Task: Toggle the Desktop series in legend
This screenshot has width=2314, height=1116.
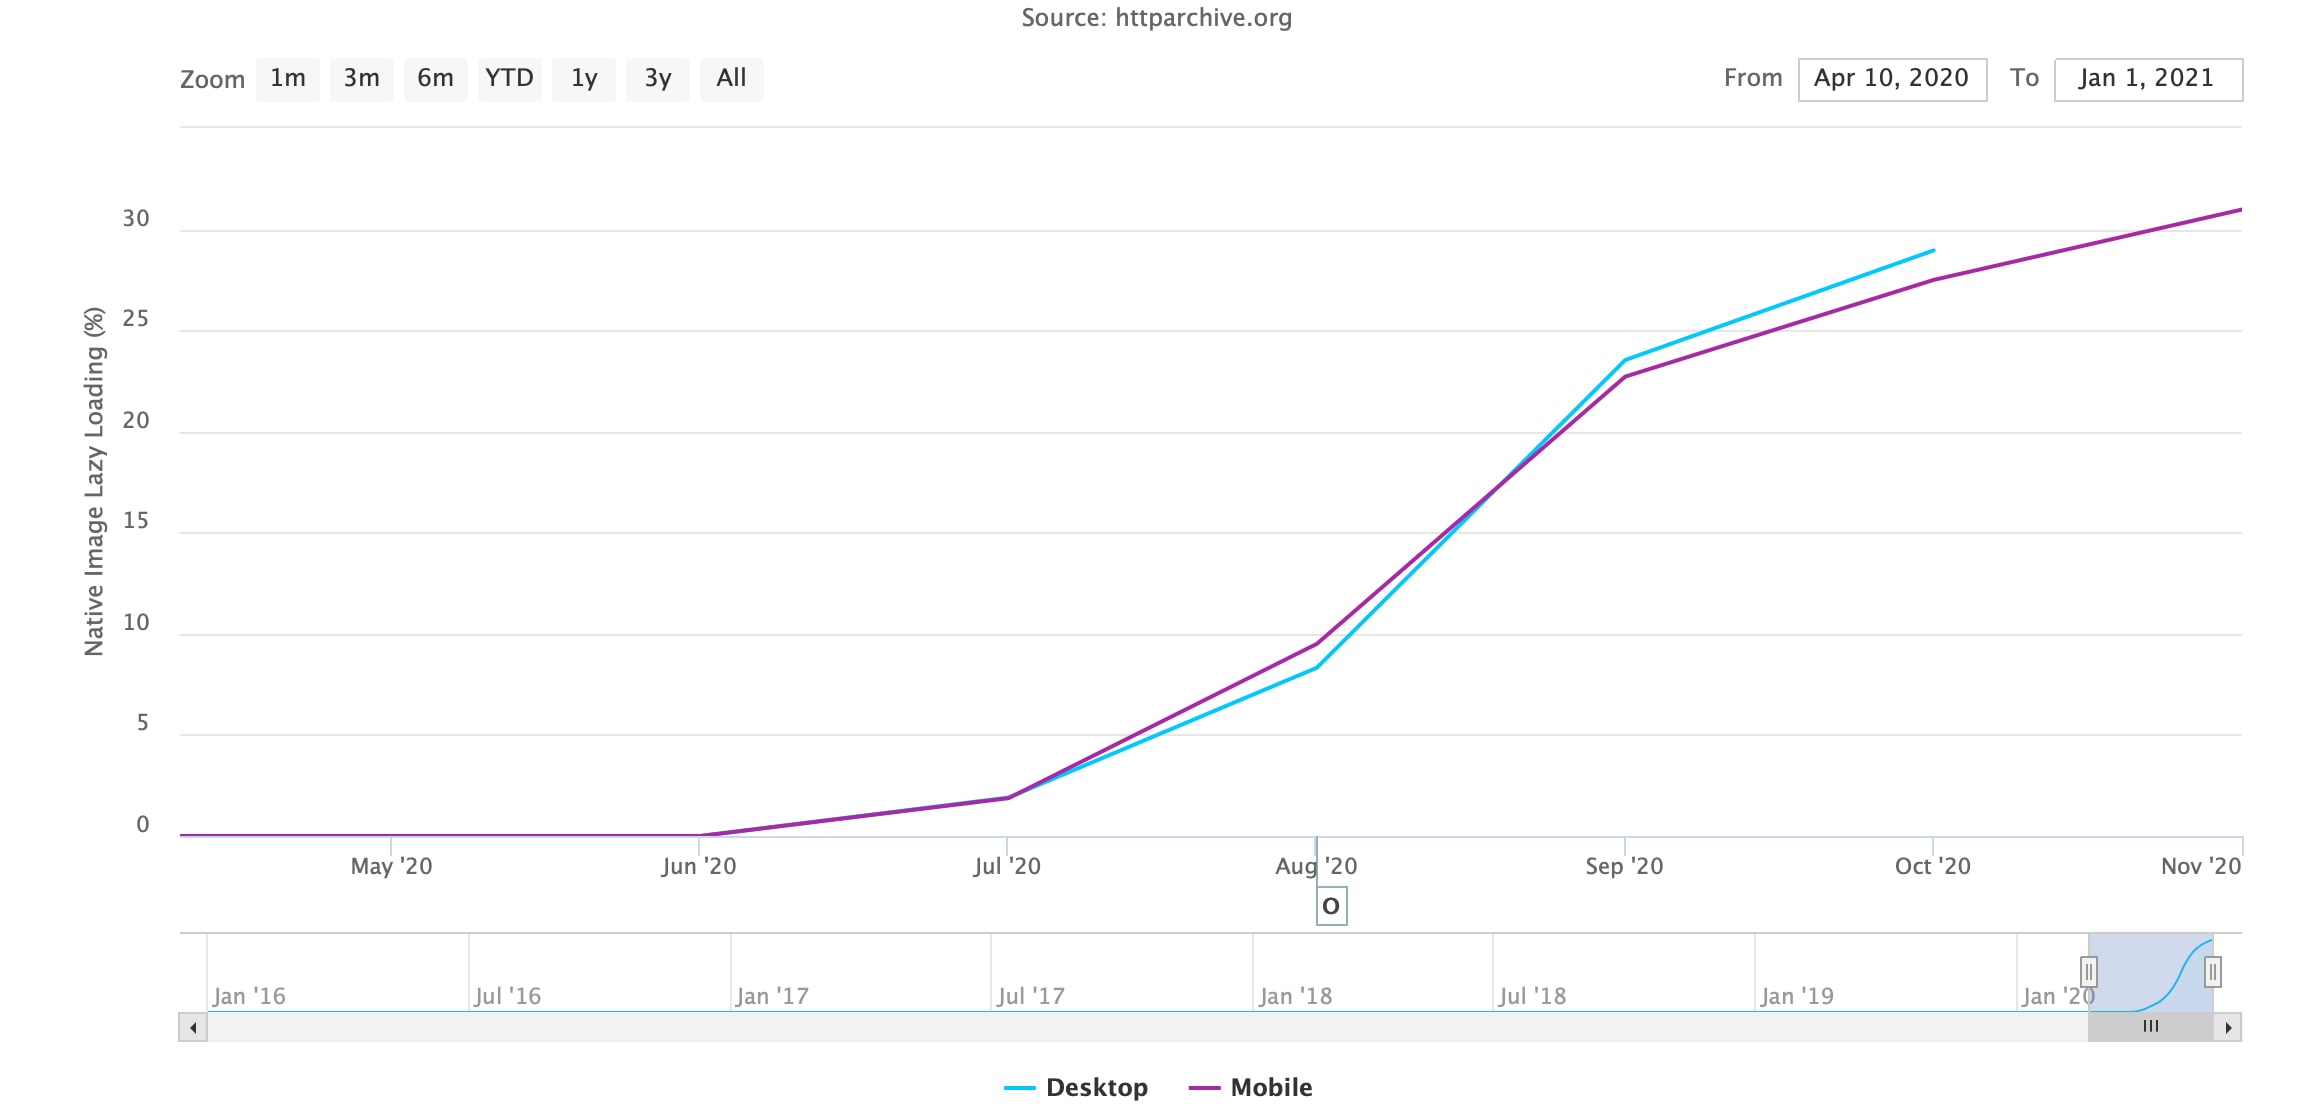Action: (x=1096, y=1087)
